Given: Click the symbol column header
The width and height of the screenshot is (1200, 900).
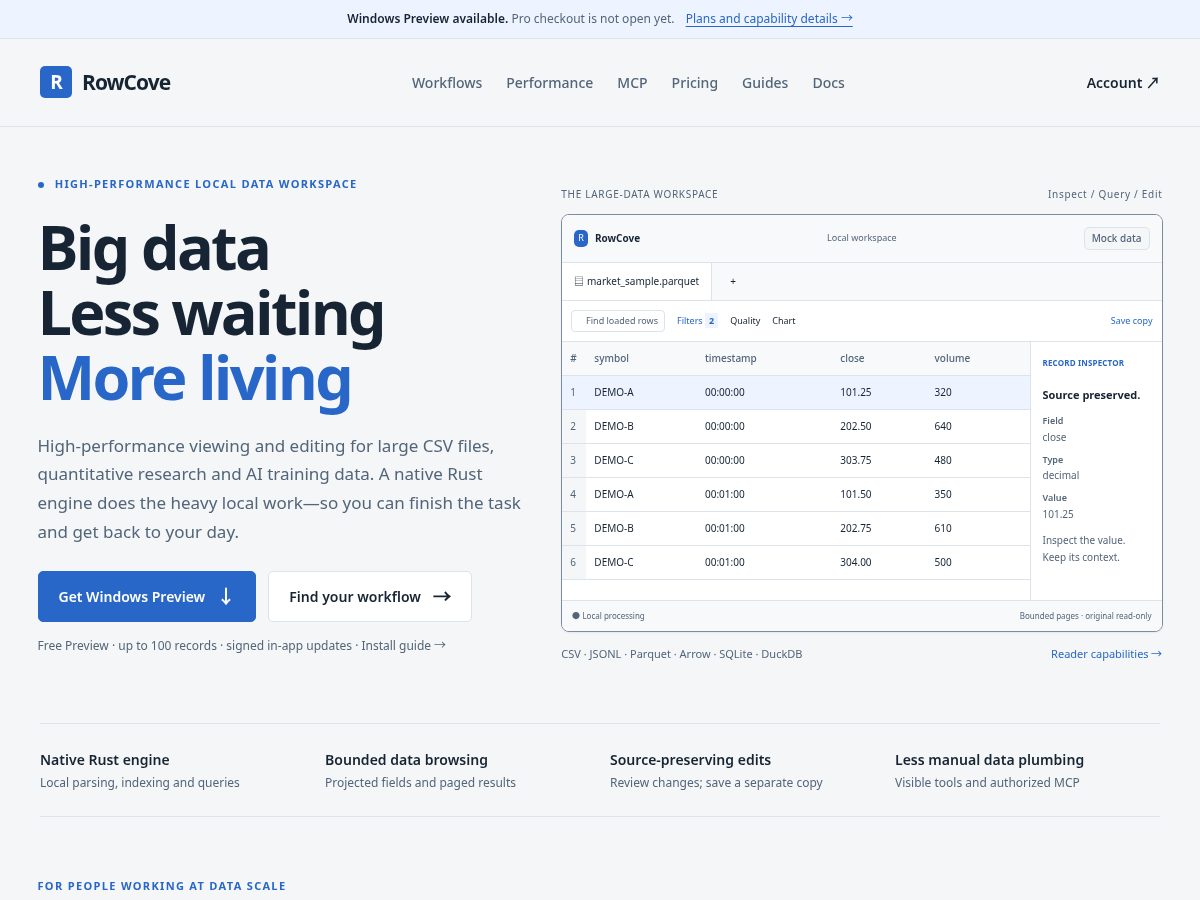Looking at the screenshot, I should coord(611,358).
